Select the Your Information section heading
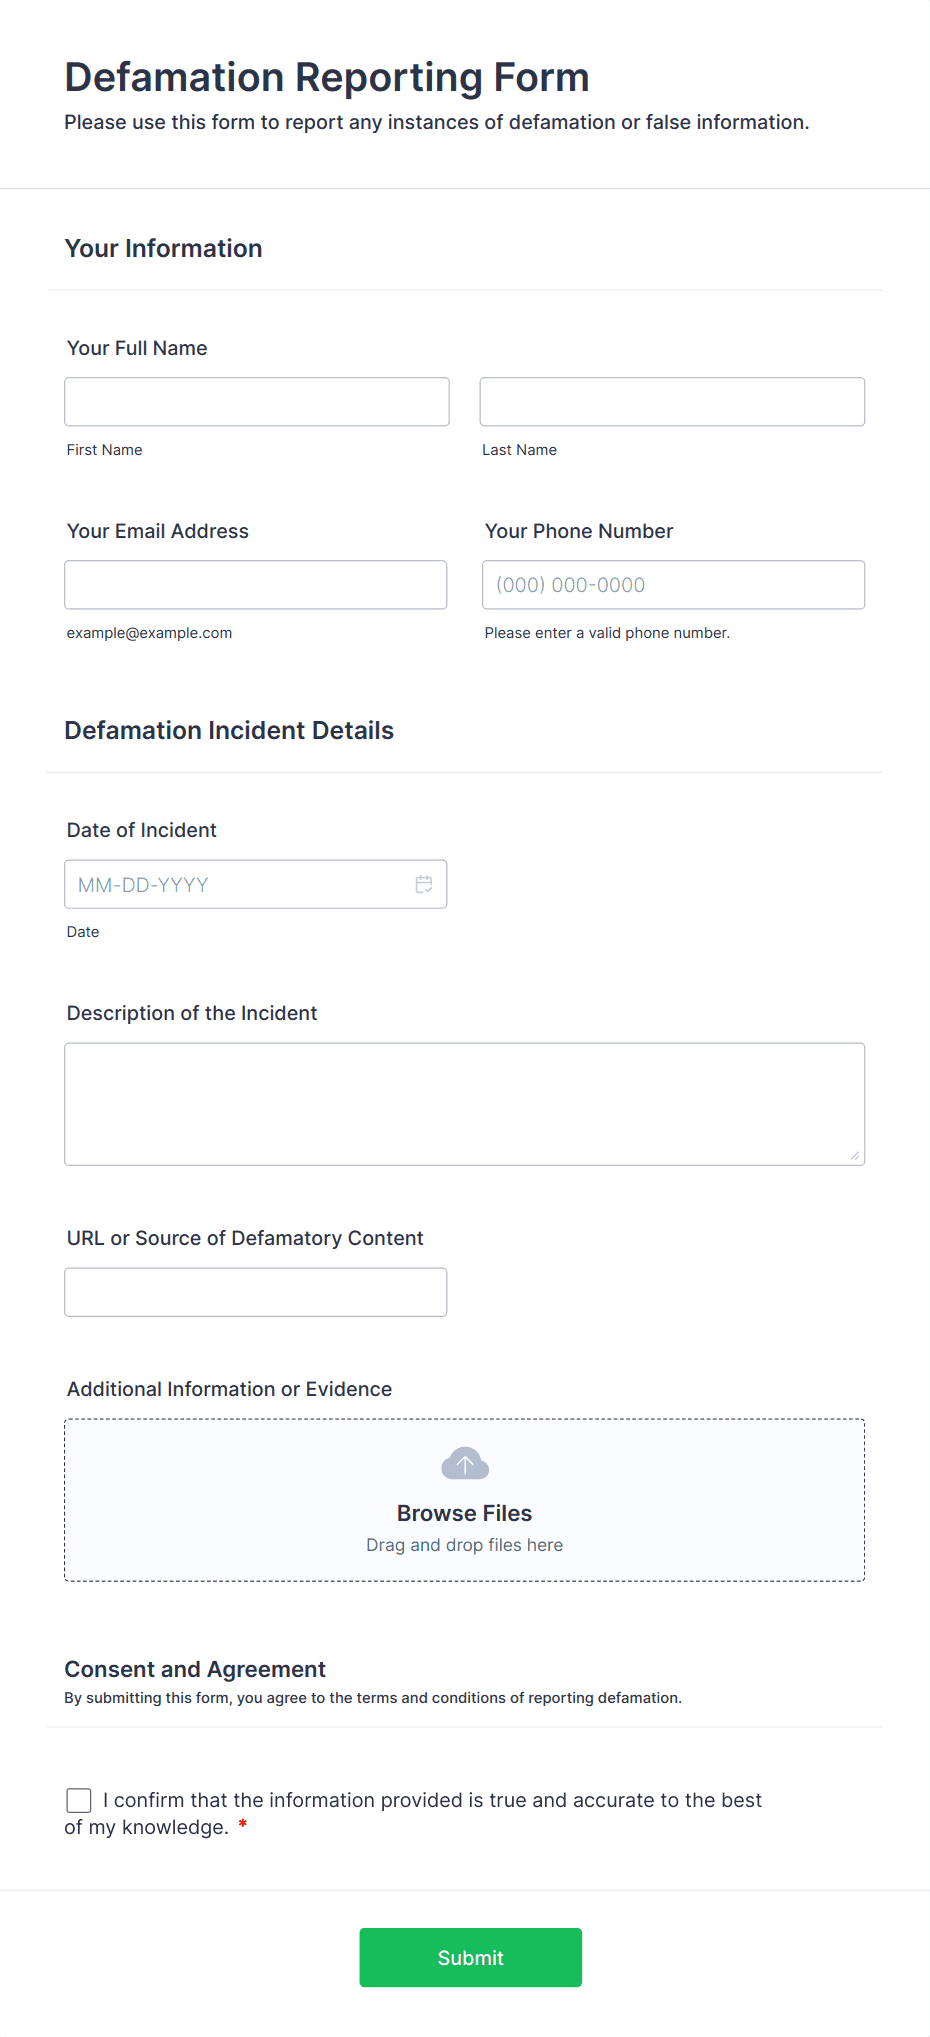 click(163, 248)
